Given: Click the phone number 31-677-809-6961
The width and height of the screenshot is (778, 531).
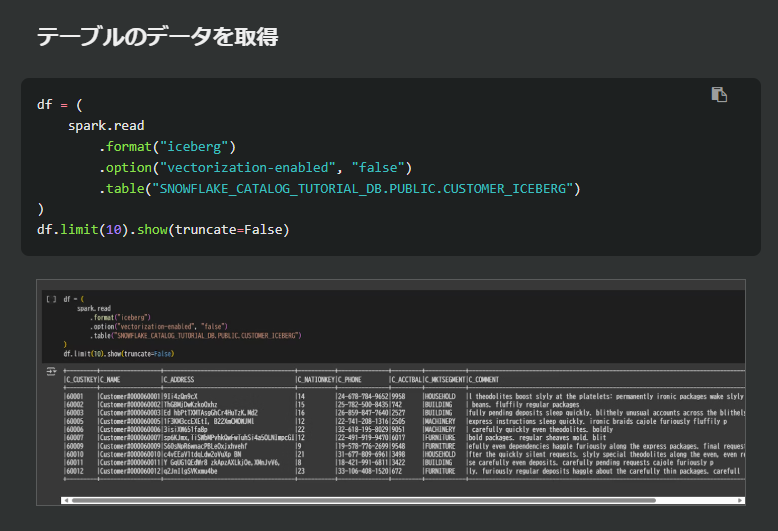Looking at the screenshot, I should [x=363, y=455].
